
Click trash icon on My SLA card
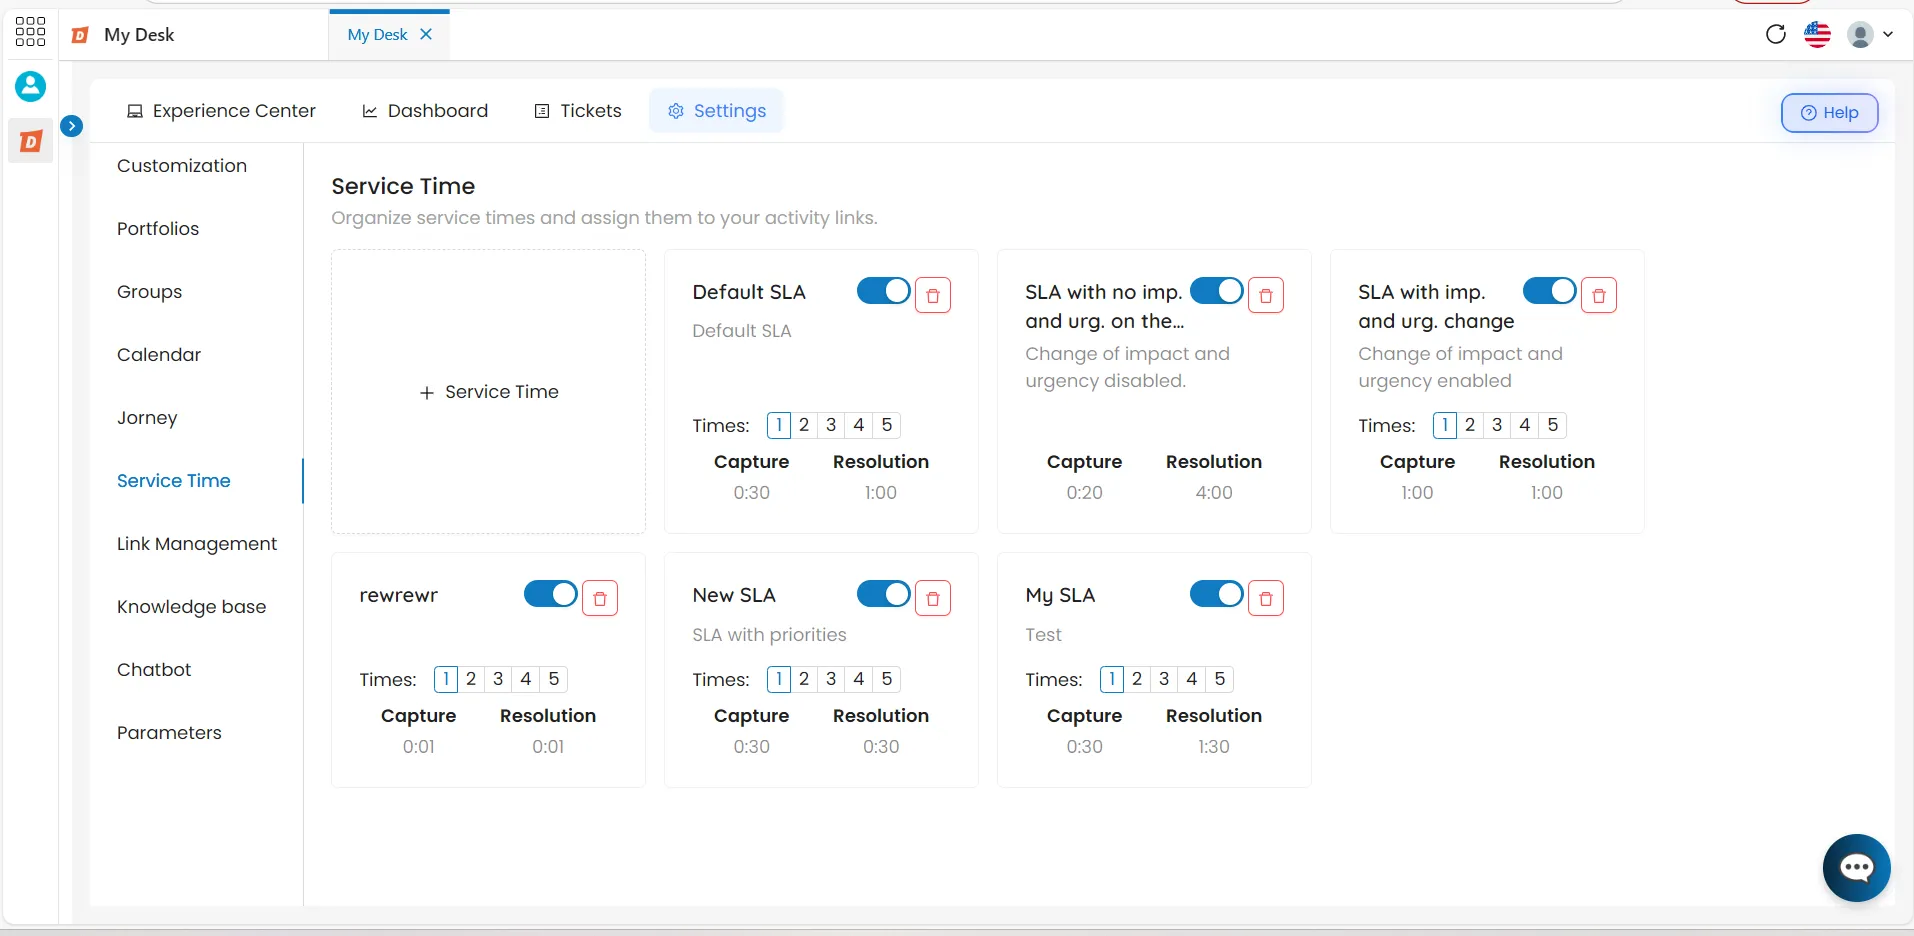click(1266, 598)
